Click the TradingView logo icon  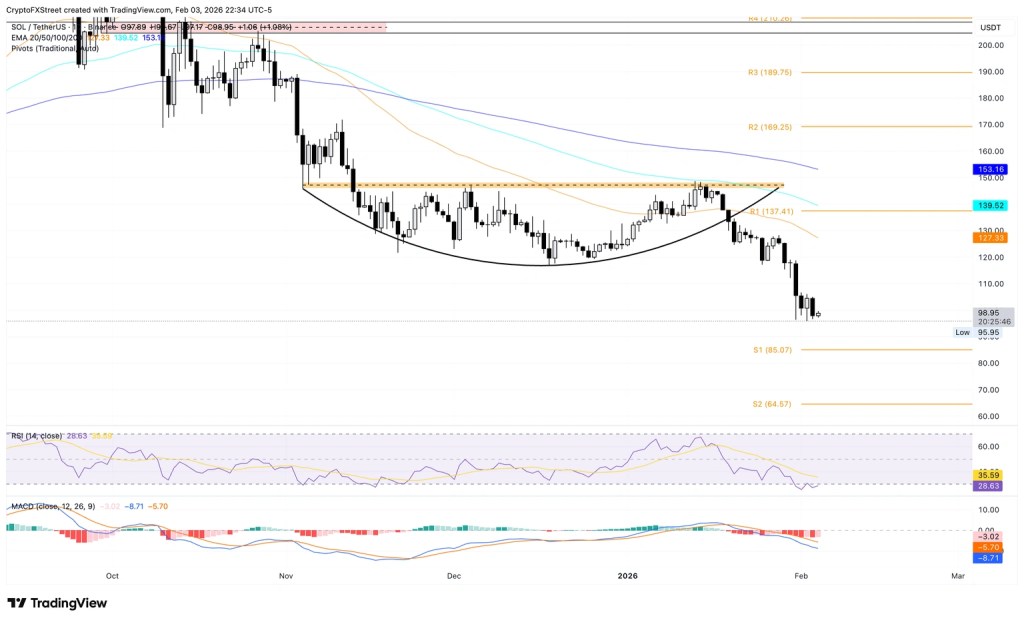point(17,603)
